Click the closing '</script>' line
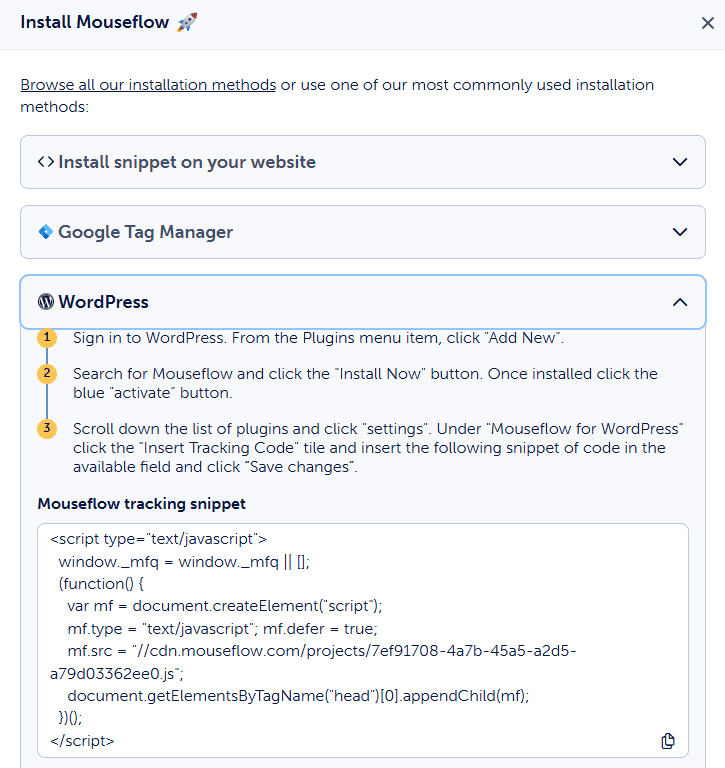 click(82, 741)
